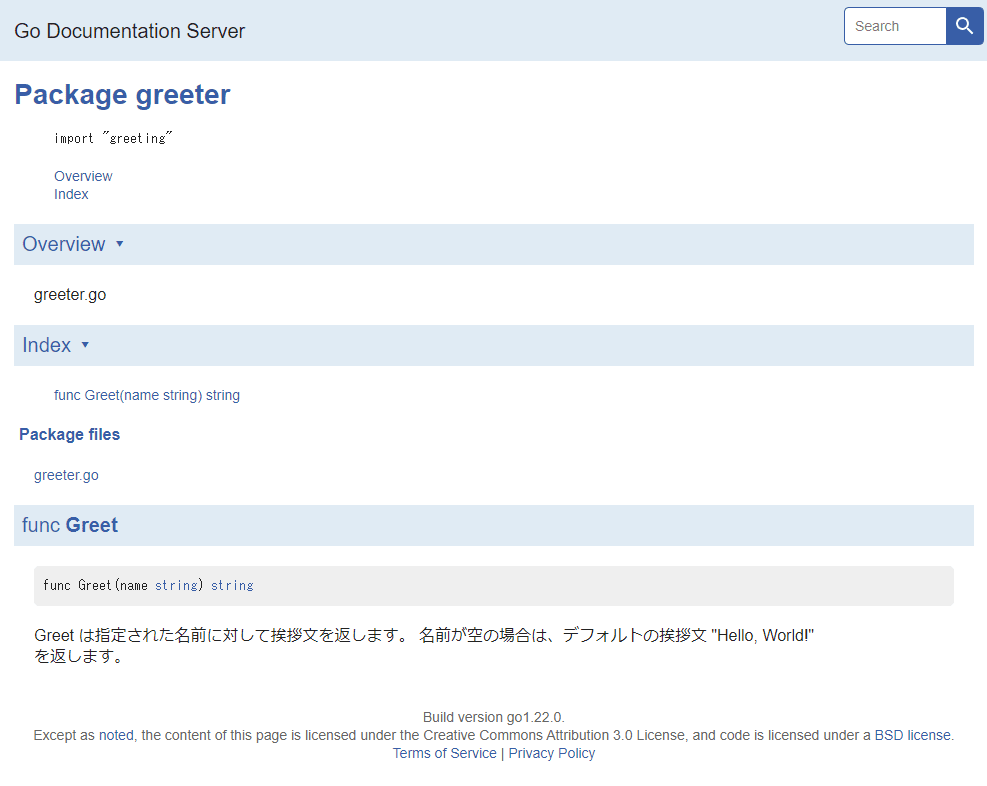The image size is (987, 786).
Task: Click the string parameter type in signature
Action: [176, 585]
